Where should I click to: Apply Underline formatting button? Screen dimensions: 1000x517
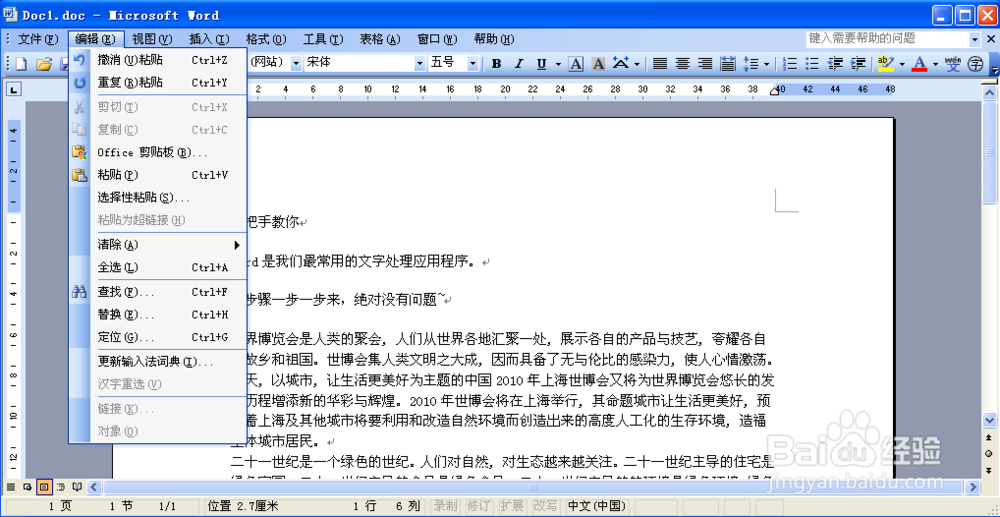click(541, 64)
